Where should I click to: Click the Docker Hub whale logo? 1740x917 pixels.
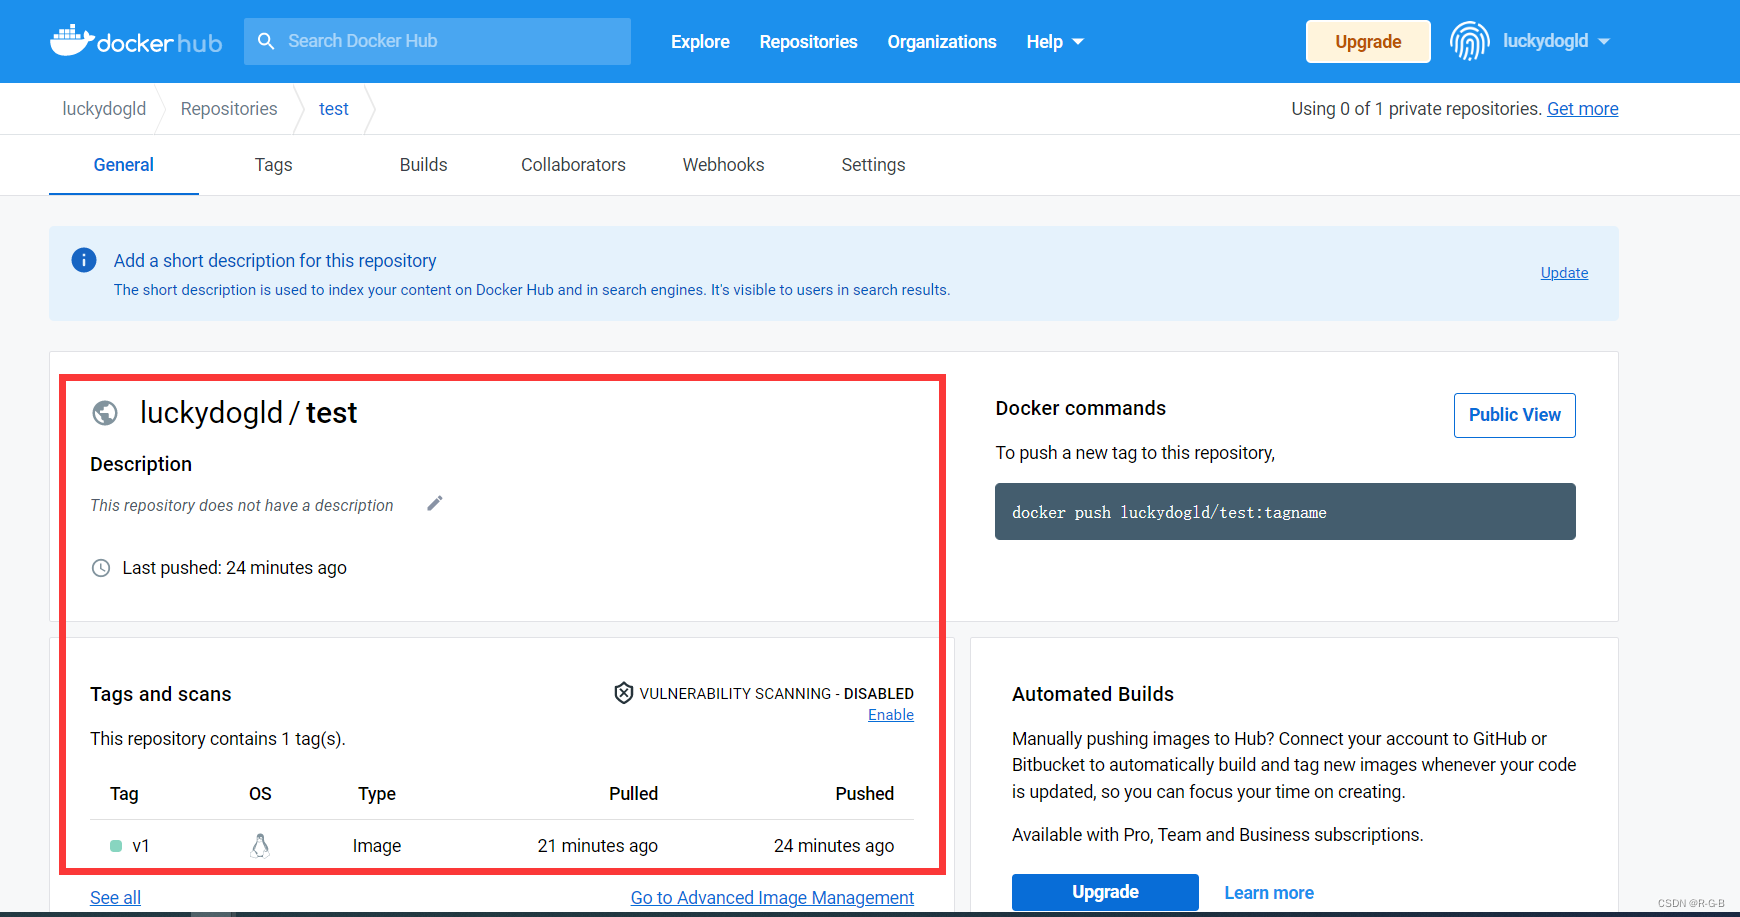pyautogui.click(x=136, y=41)
